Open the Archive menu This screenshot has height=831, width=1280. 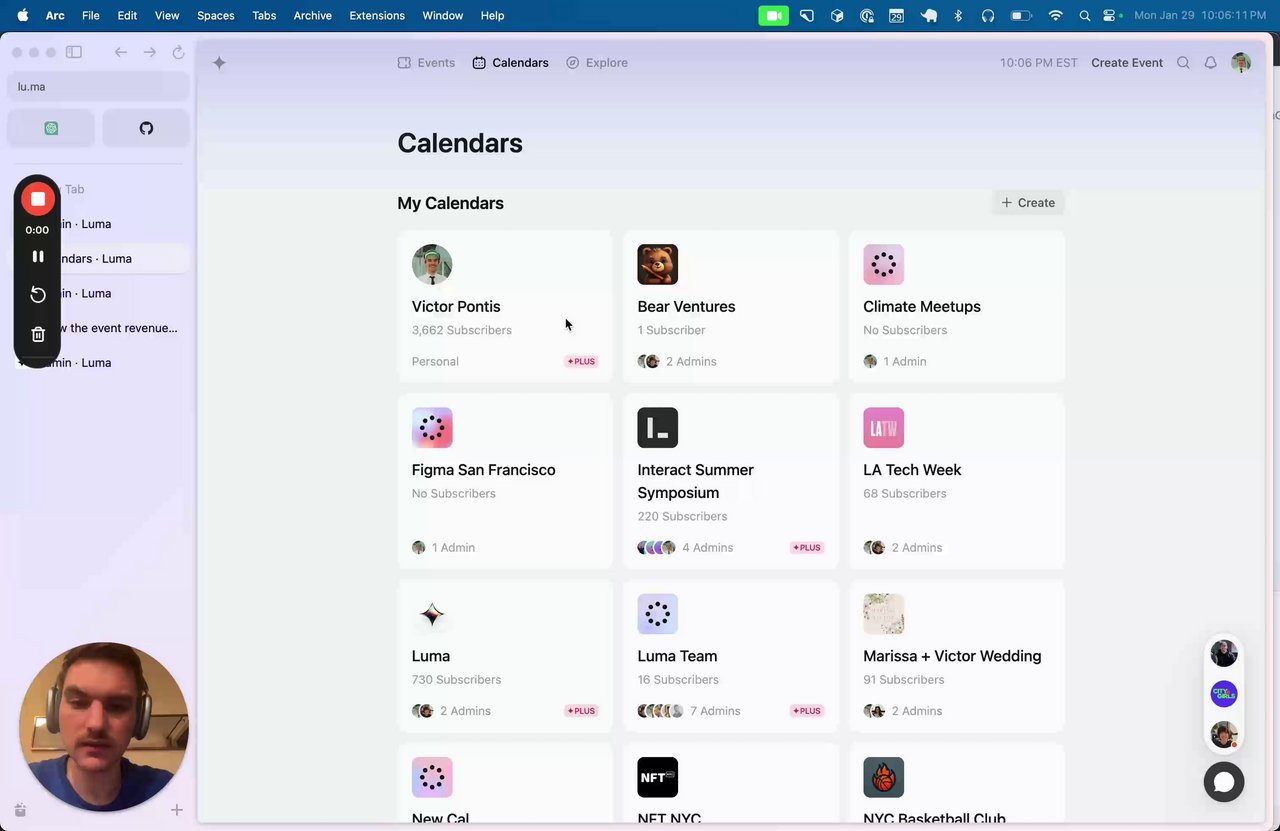[x=312, y=15]
